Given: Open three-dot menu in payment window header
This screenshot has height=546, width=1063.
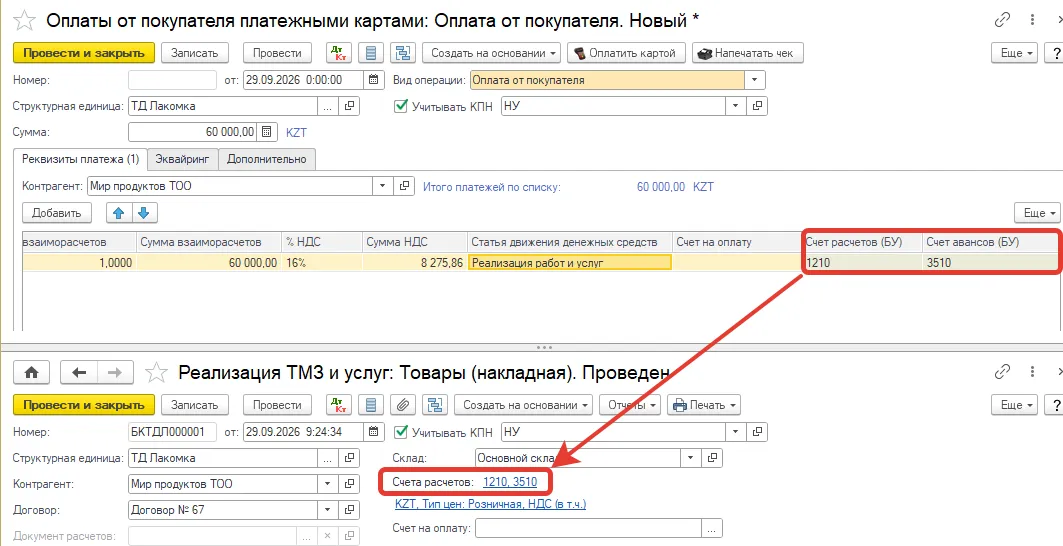Looking at the screenshot, I should click(1032, 20).
